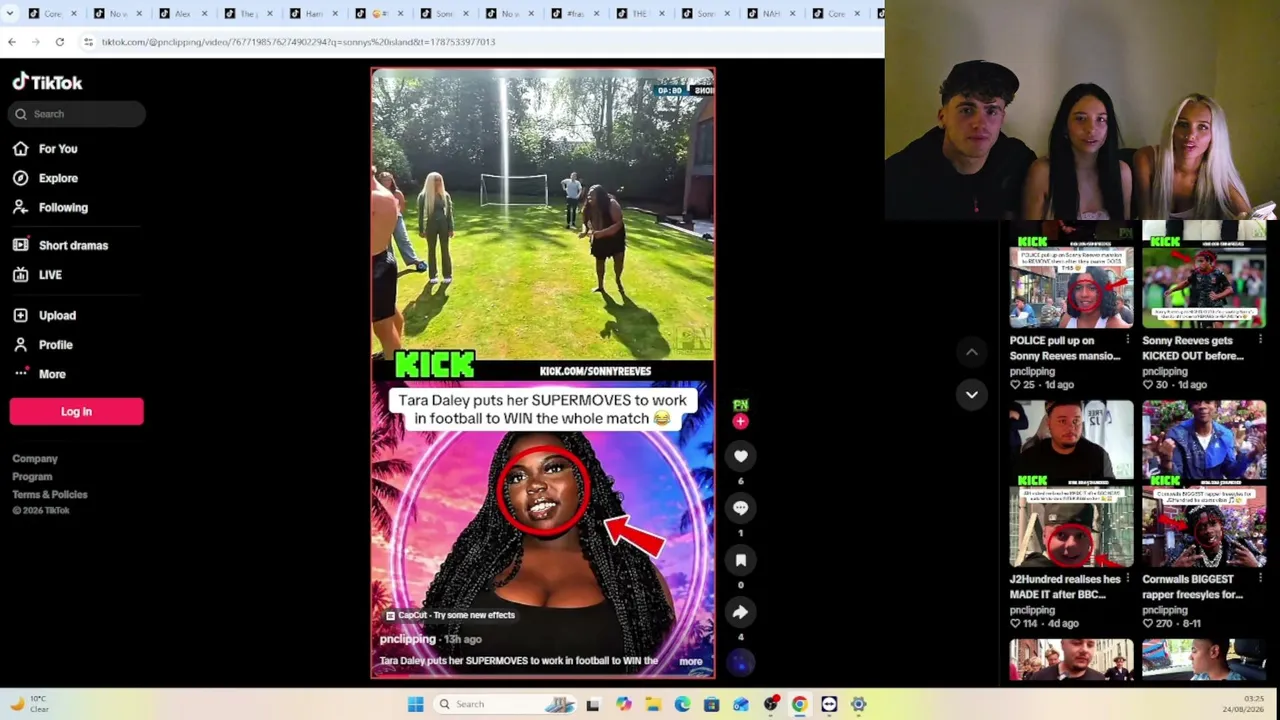Viewport: 1280px width, 720px height.
Task: Switch to the #fras tab
Action: 575,13
